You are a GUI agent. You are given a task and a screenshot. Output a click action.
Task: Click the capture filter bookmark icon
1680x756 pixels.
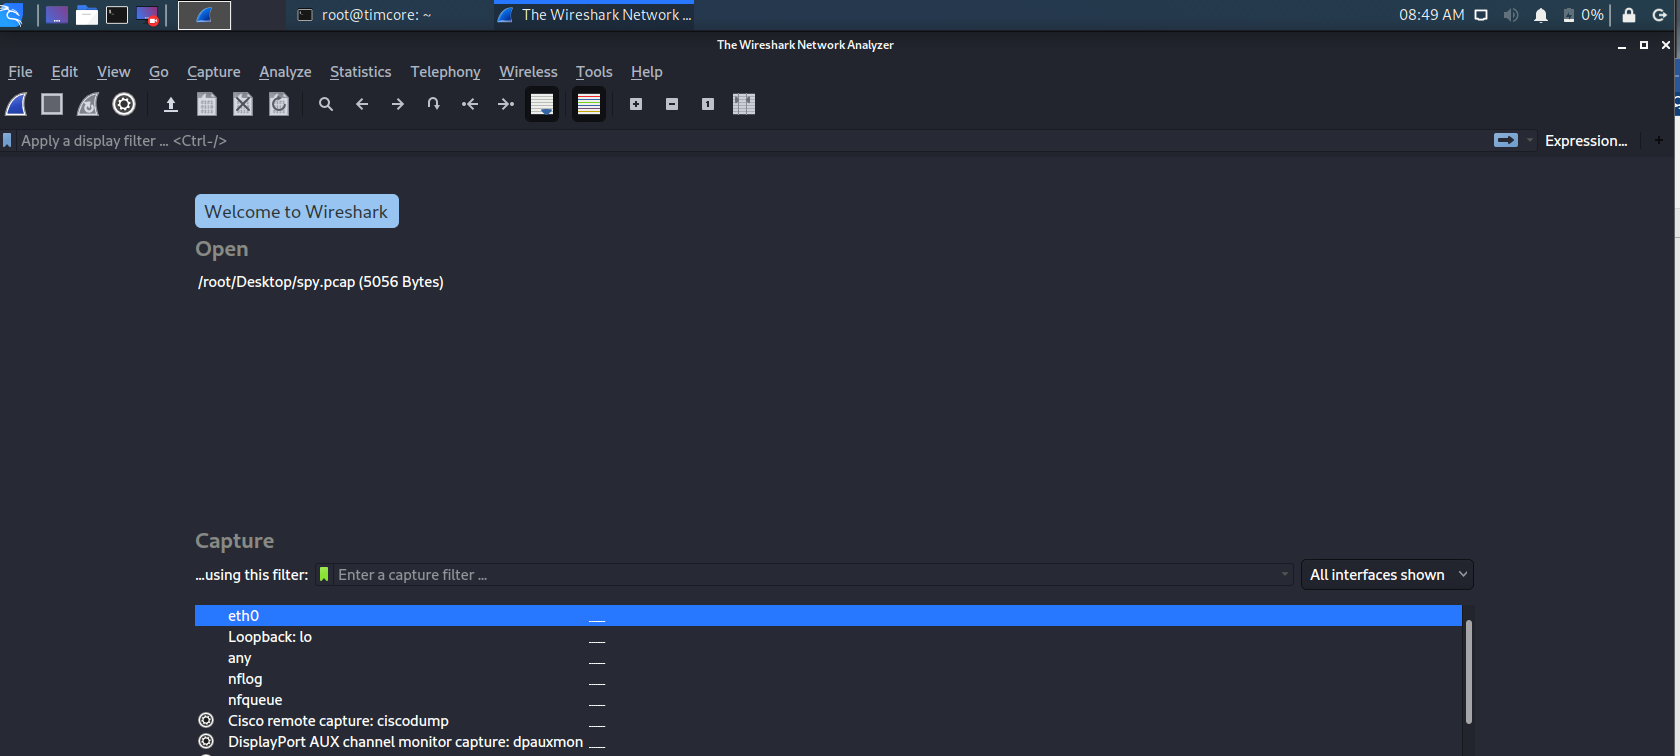pyautogui.click(x=324, y=575)
